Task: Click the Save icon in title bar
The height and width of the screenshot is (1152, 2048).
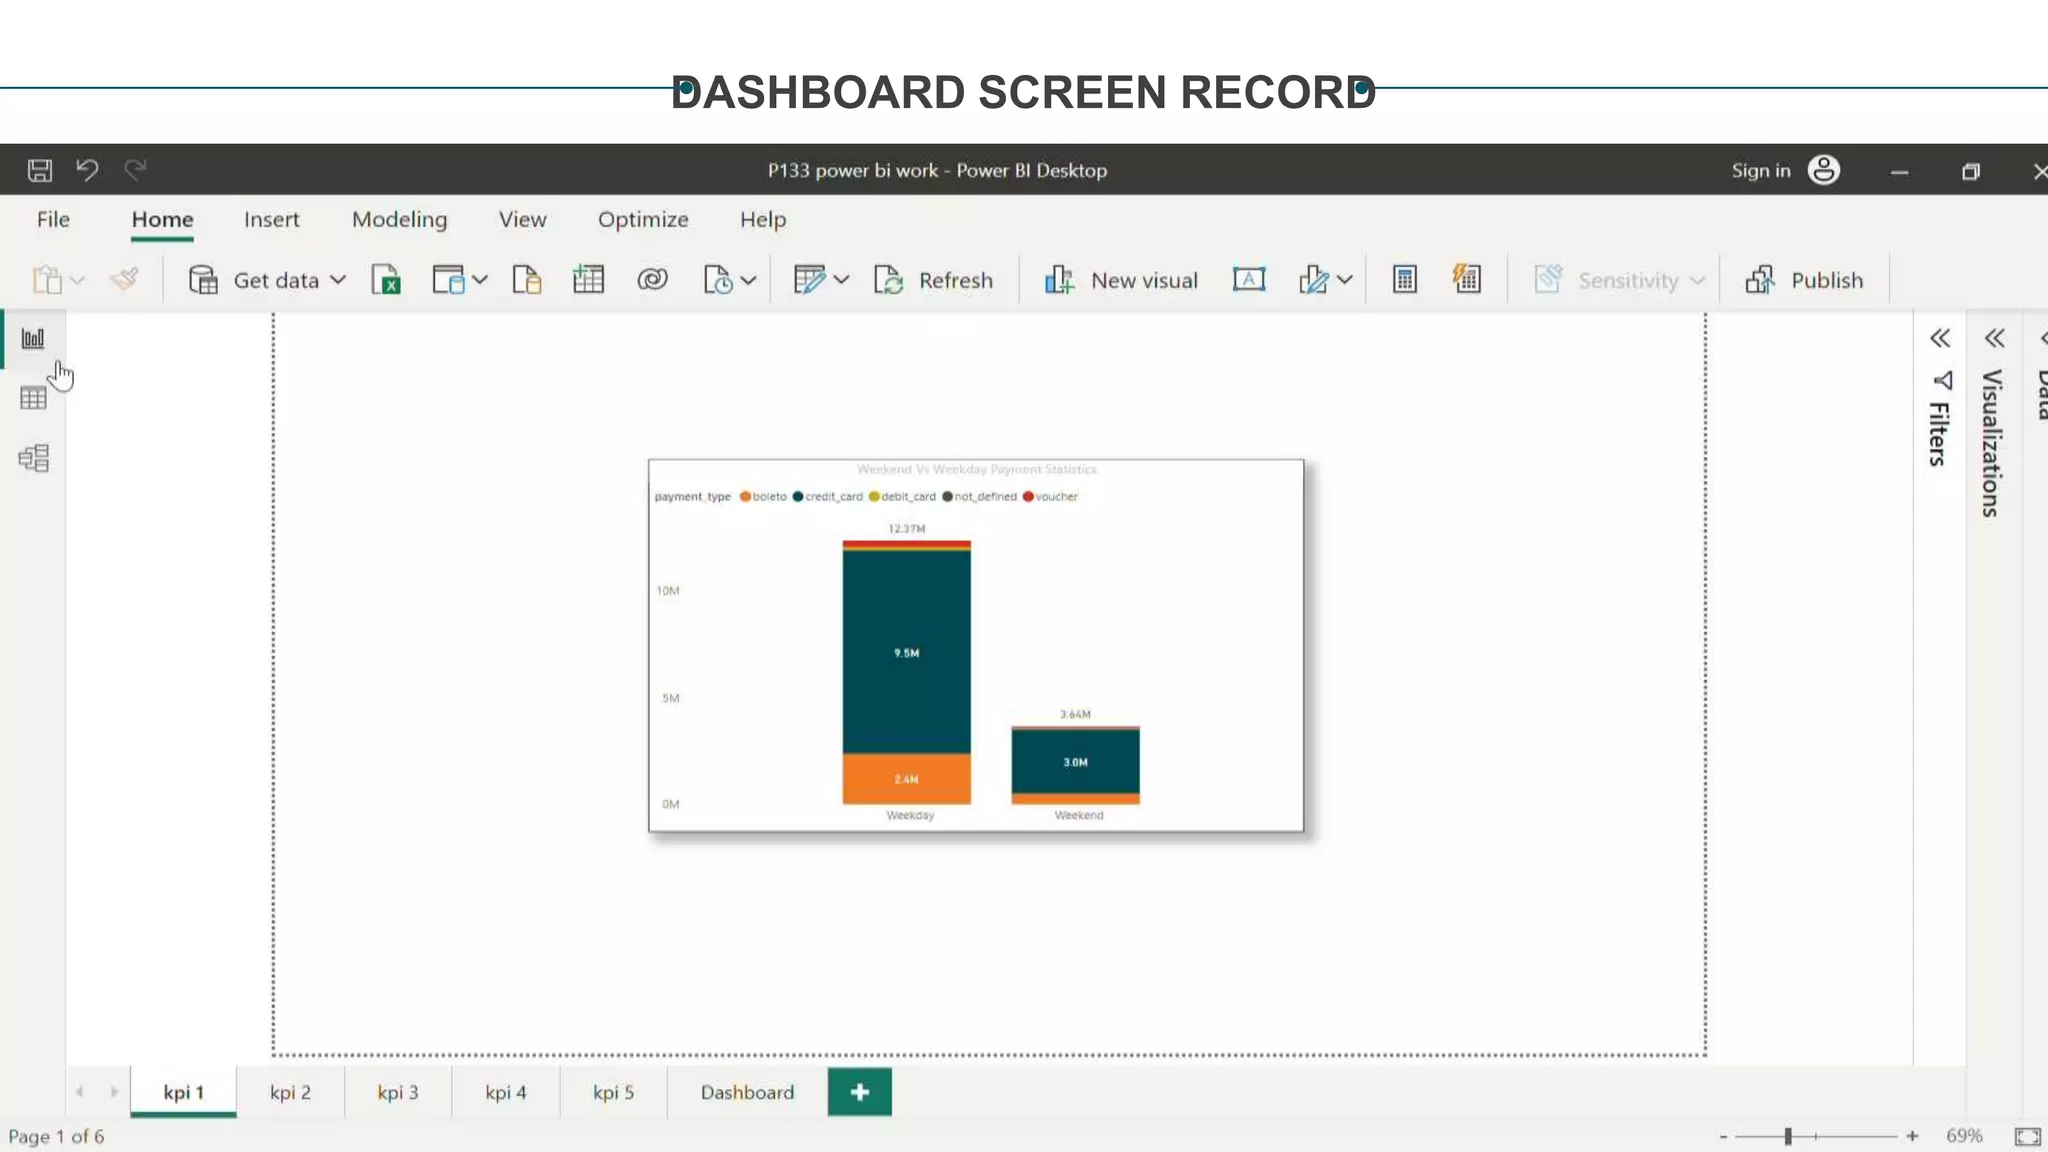Action: (39, 170)
